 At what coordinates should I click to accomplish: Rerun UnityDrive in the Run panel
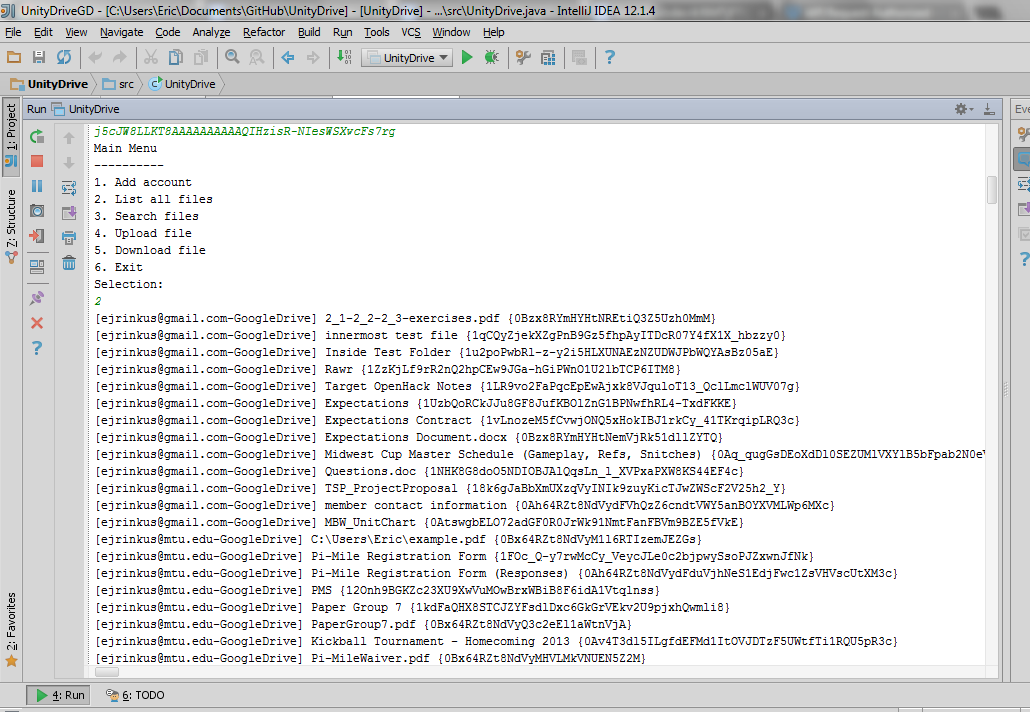pyautogui.click(x=37, y=137)
